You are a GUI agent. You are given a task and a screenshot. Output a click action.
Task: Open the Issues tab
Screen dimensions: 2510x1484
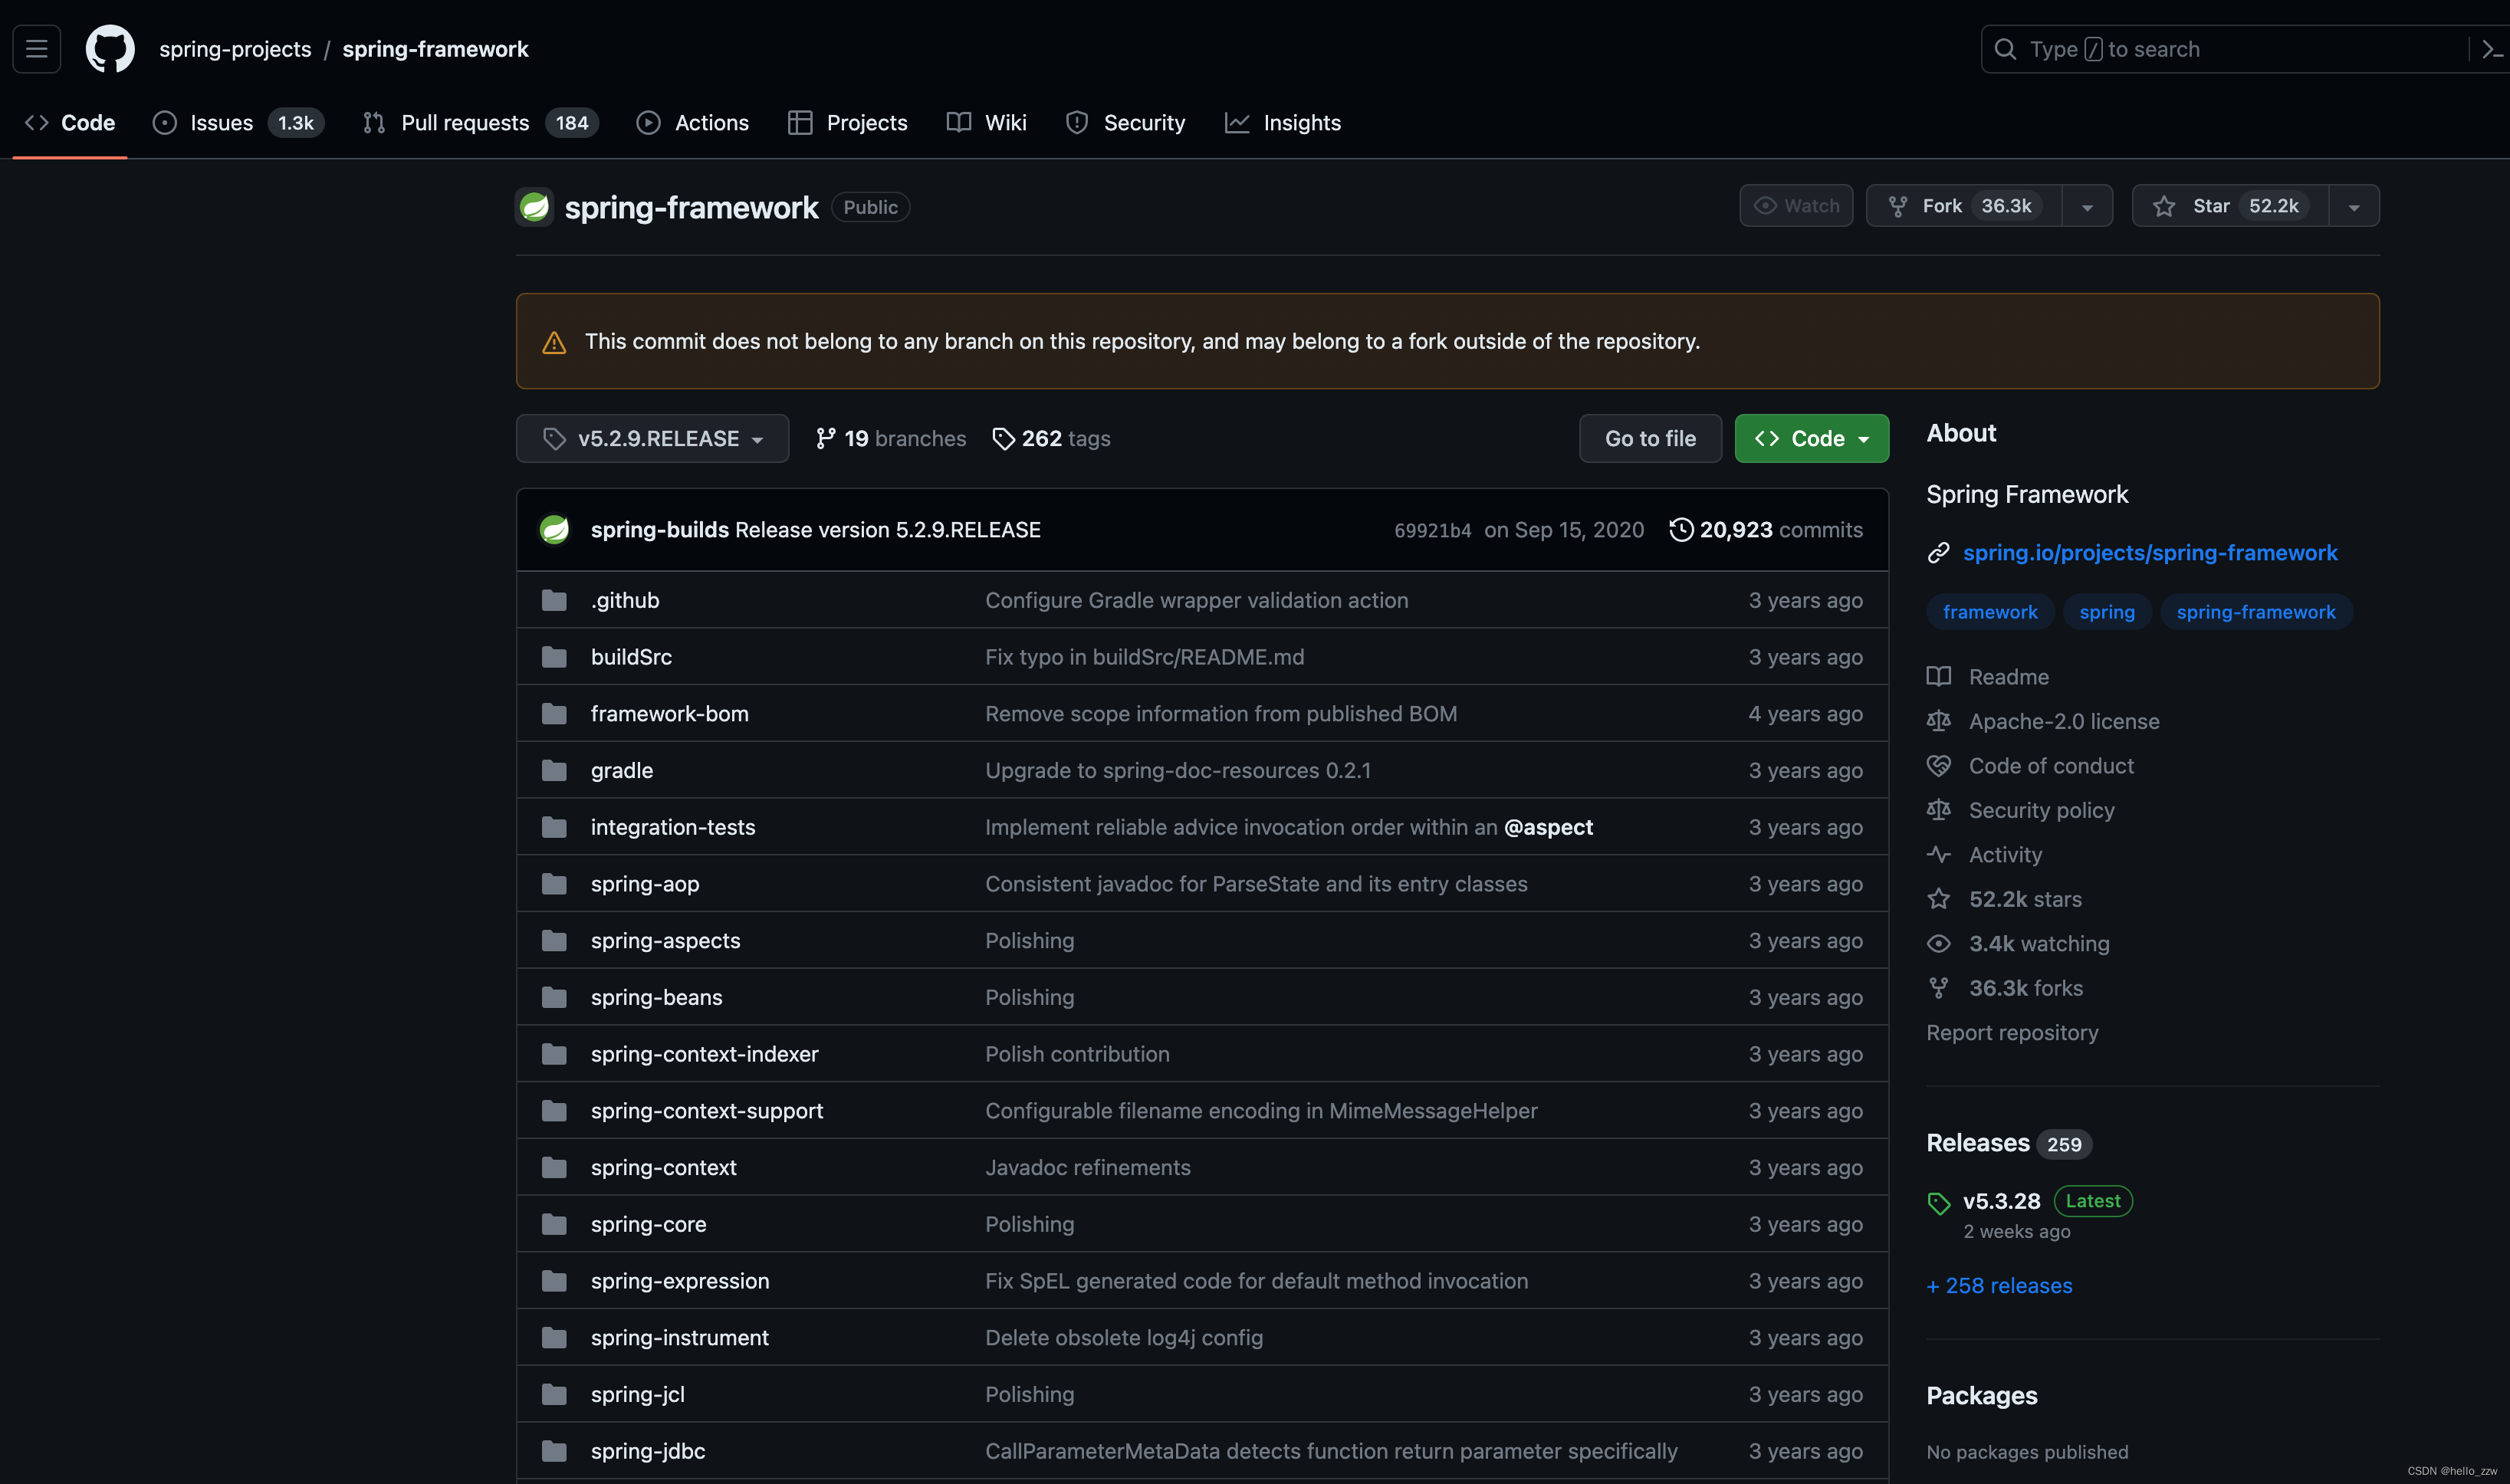238,123
